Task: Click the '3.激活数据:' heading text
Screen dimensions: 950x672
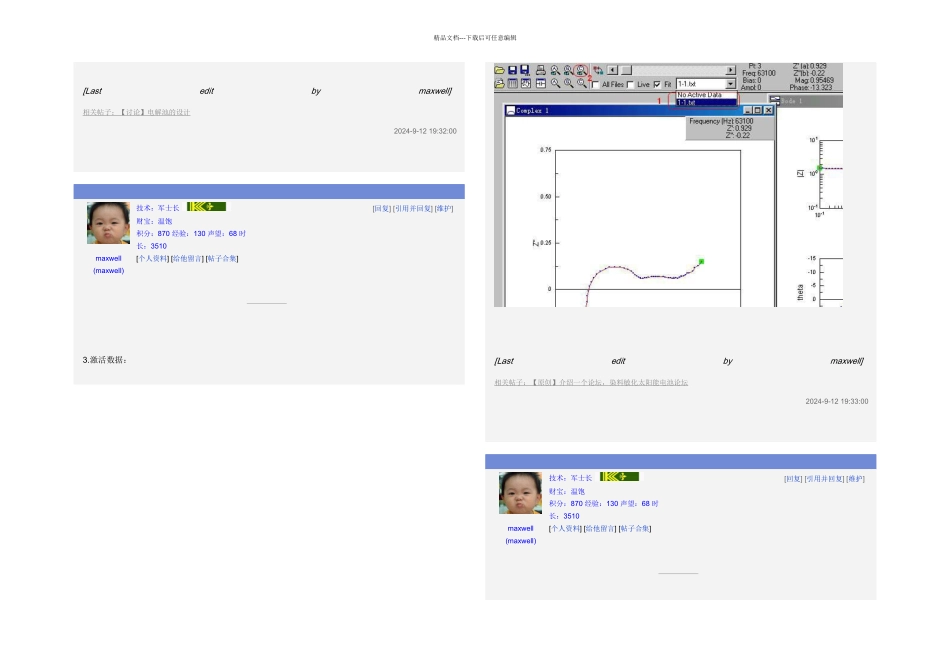Action: (105, 360)
